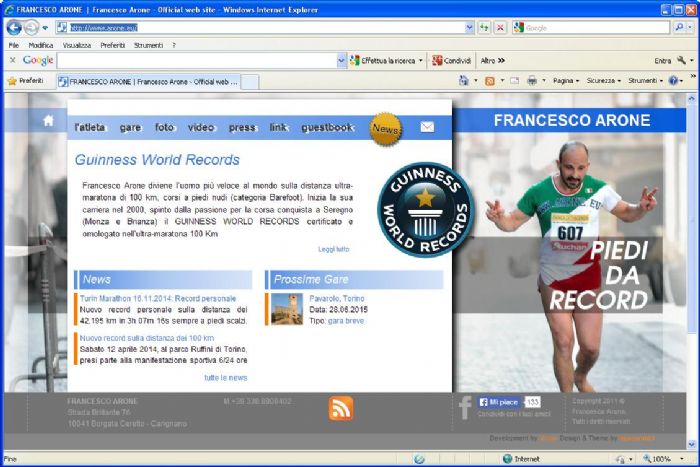Image resolution: width=700 pixels, height=467 pixels.
Task: Select the FRANCESCO ARONE browser tab
Action: point(148,82)
